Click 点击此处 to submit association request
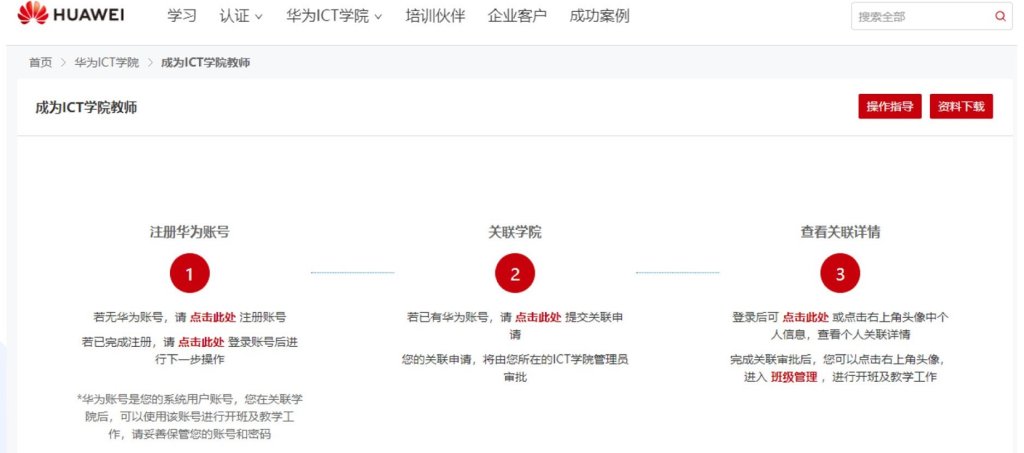Viewport: 1024px width, 453px height. [538, 317]
